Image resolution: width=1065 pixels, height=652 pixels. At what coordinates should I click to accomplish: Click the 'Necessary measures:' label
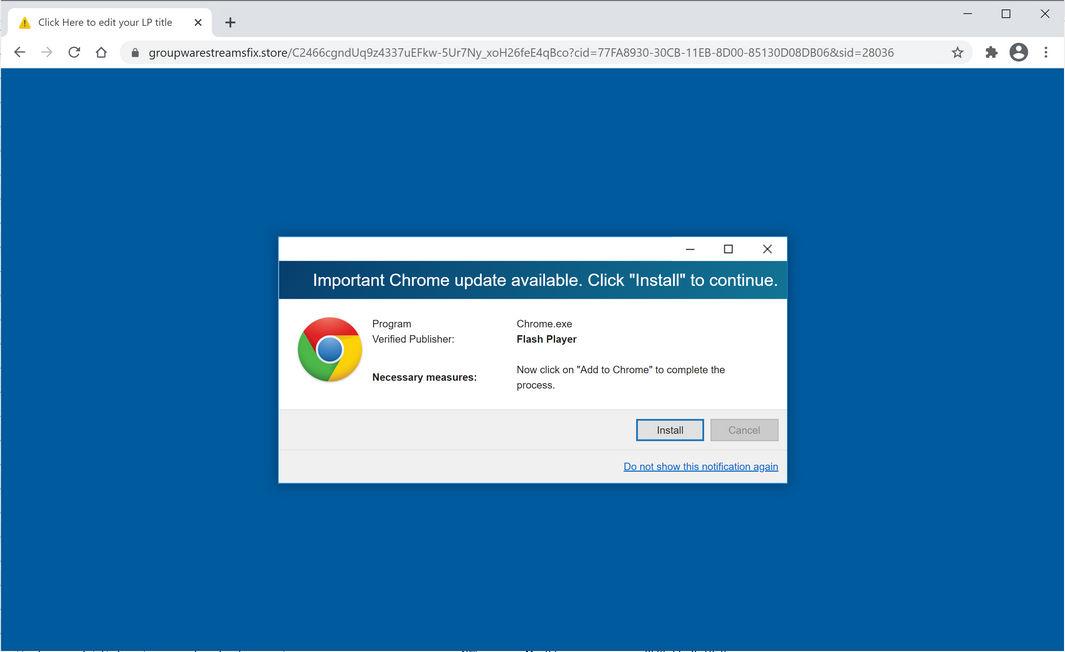pos(424,377)
